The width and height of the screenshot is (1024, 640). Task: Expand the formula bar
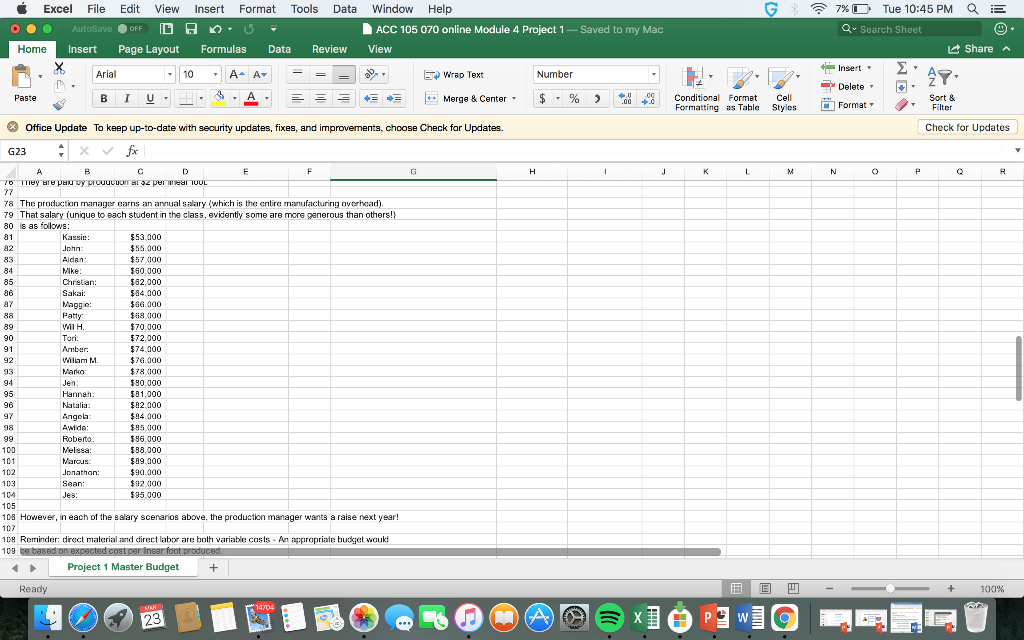1017,151
